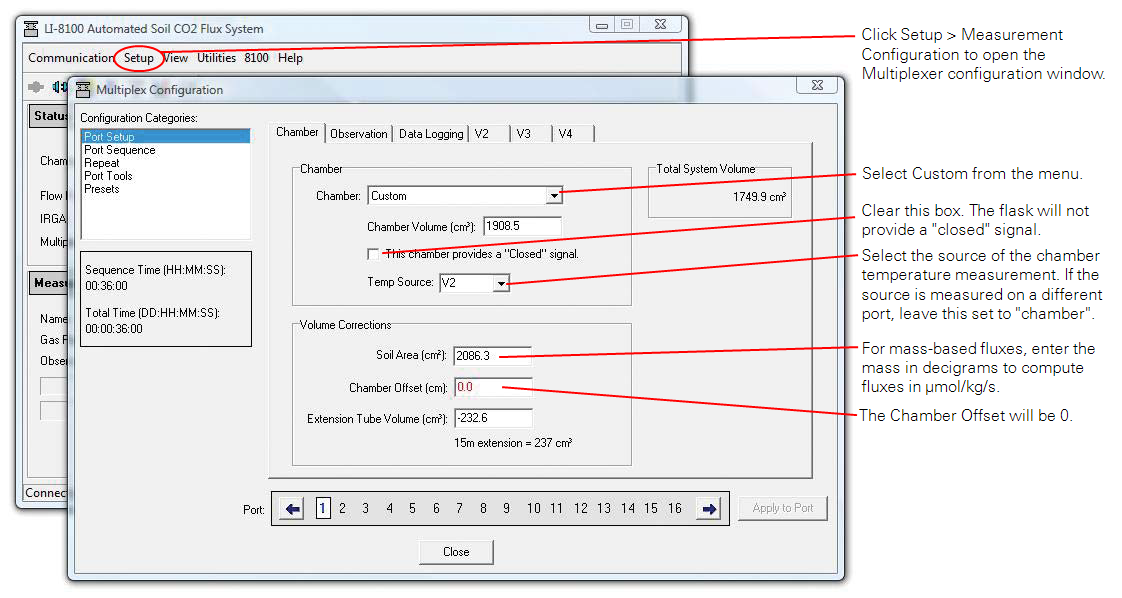Select port 10
The image size is (1122, 598).
pos(533,509)
